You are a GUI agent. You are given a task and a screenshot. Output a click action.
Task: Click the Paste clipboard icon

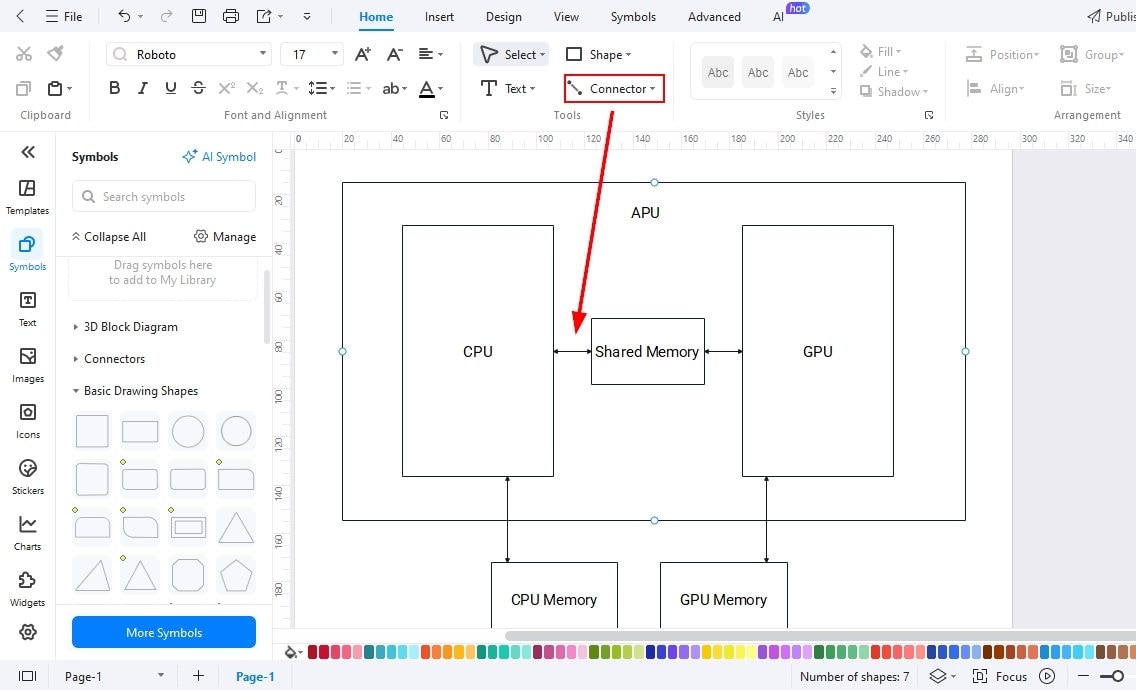coord(55,88)
